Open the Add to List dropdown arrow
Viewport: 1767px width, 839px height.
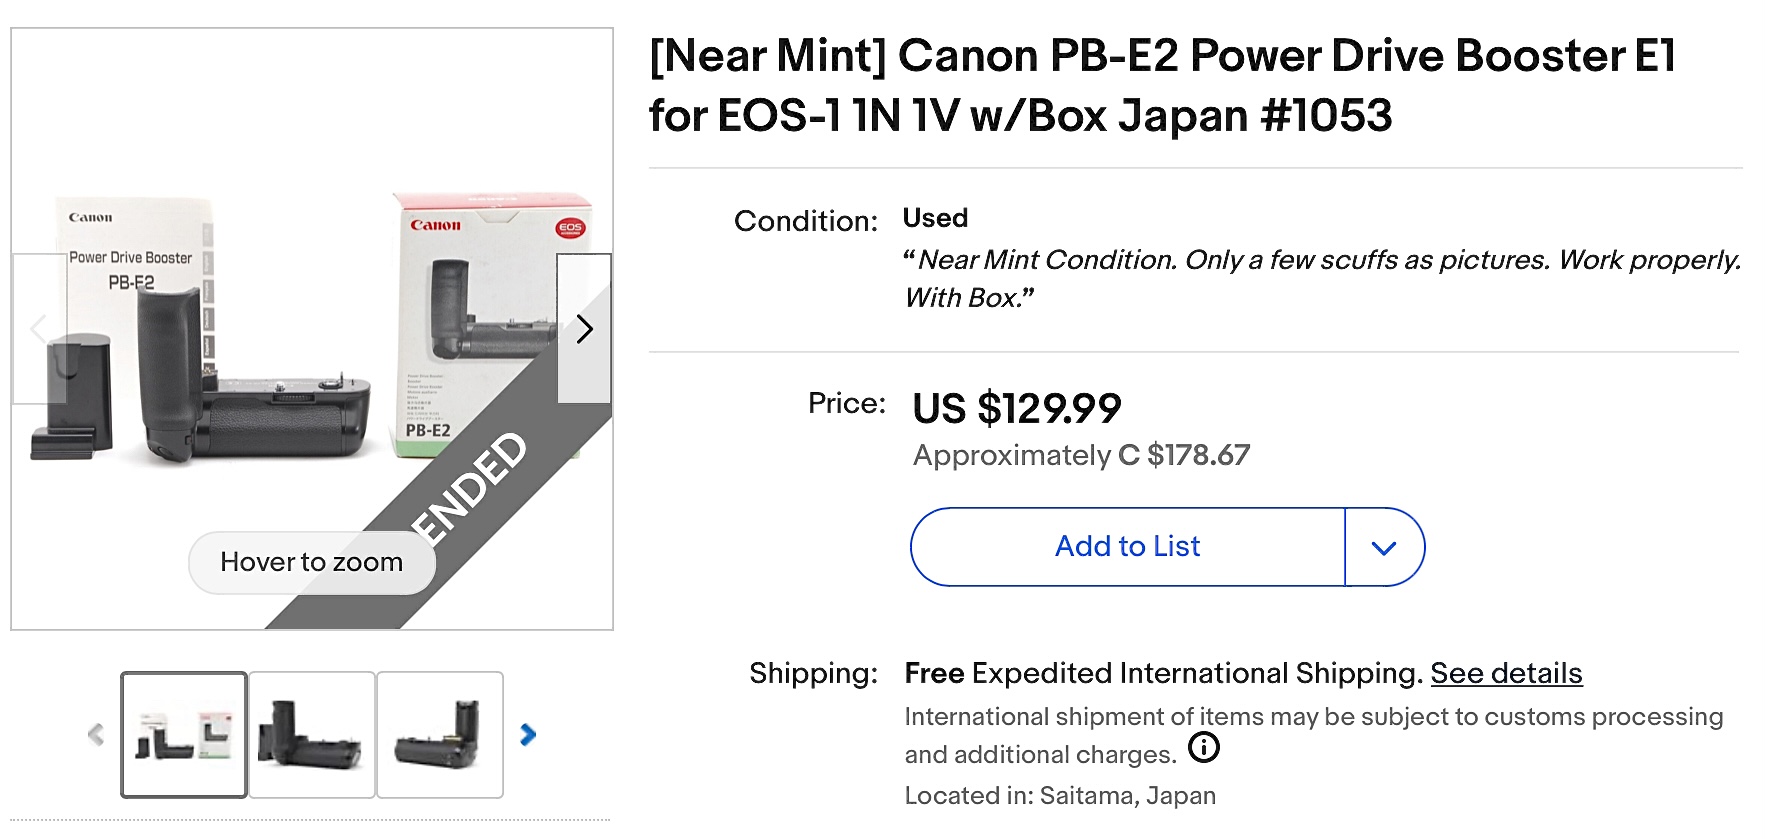(x=1384, y=547)
